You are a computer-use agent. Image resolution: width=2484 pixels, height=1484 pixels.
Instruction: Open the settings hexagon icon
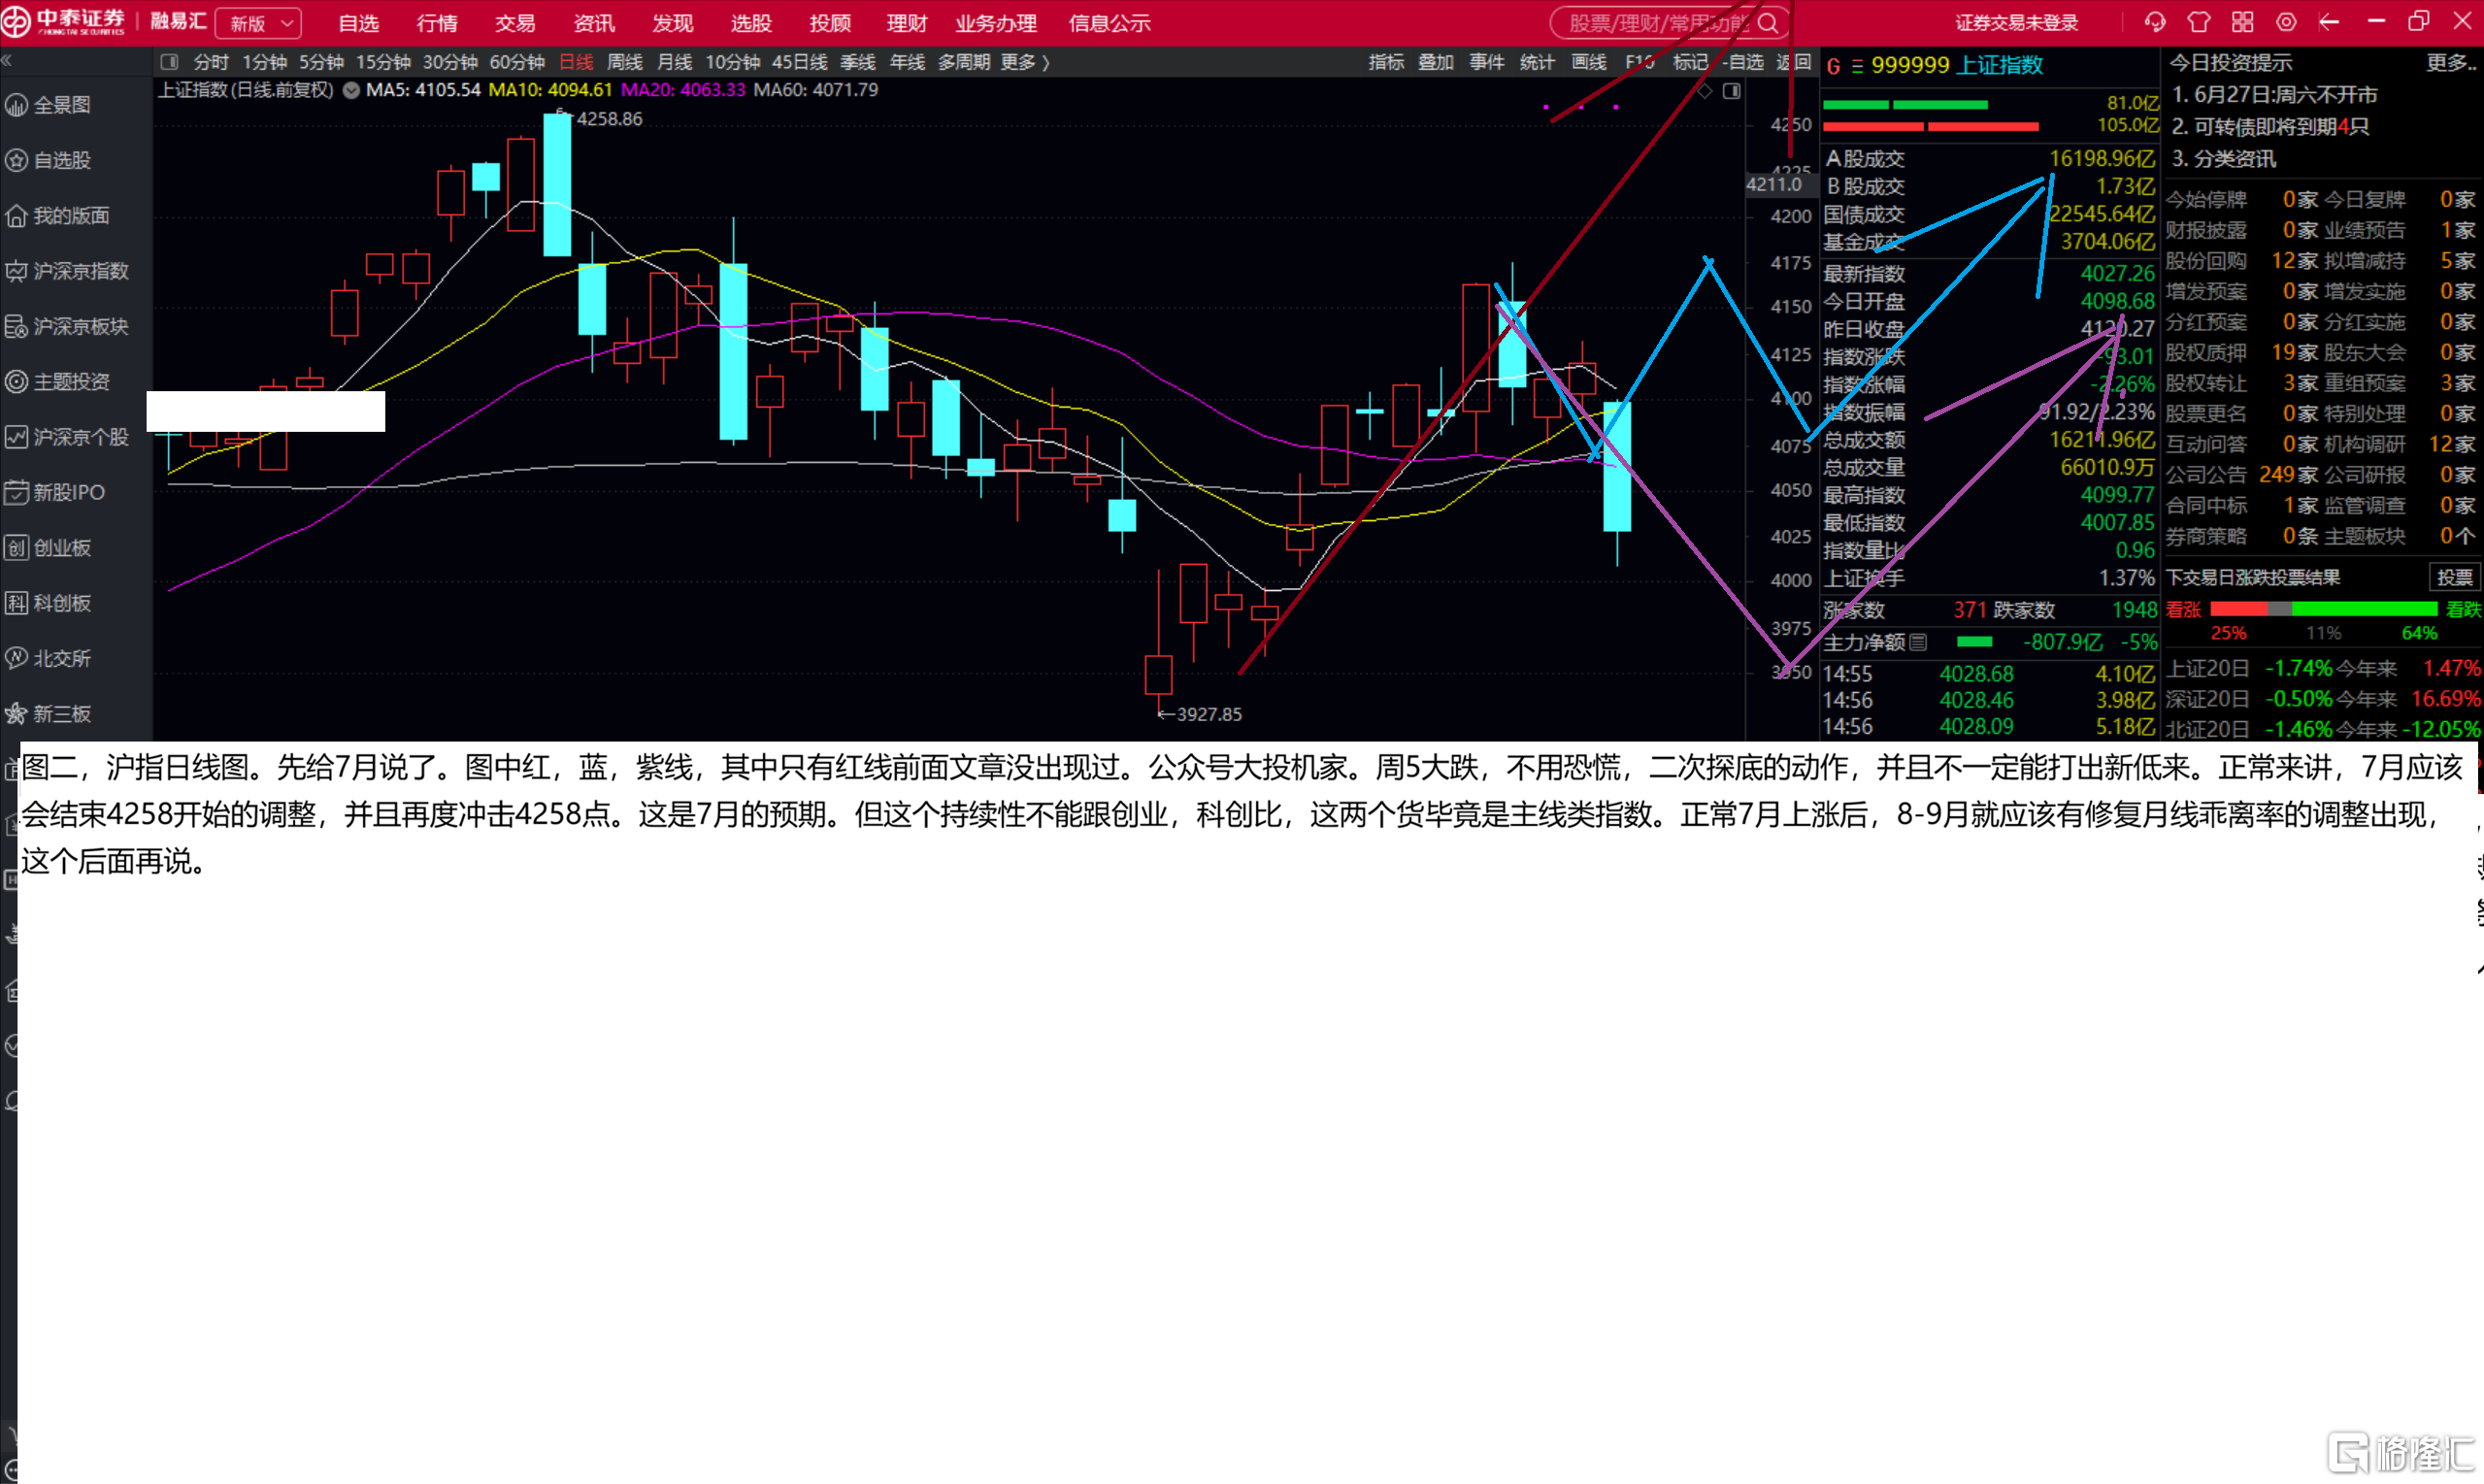tap(2287, 22)
